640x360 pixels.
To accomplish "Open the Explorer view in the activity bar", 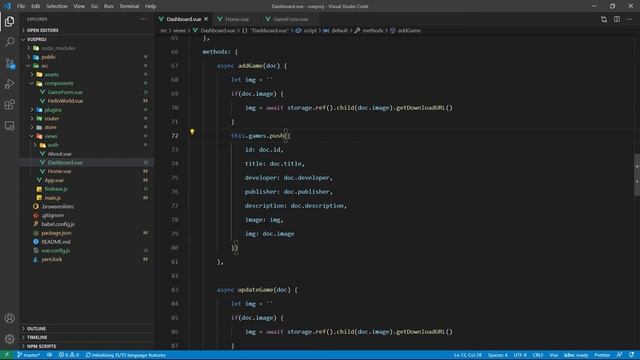I will click(9, 21).
